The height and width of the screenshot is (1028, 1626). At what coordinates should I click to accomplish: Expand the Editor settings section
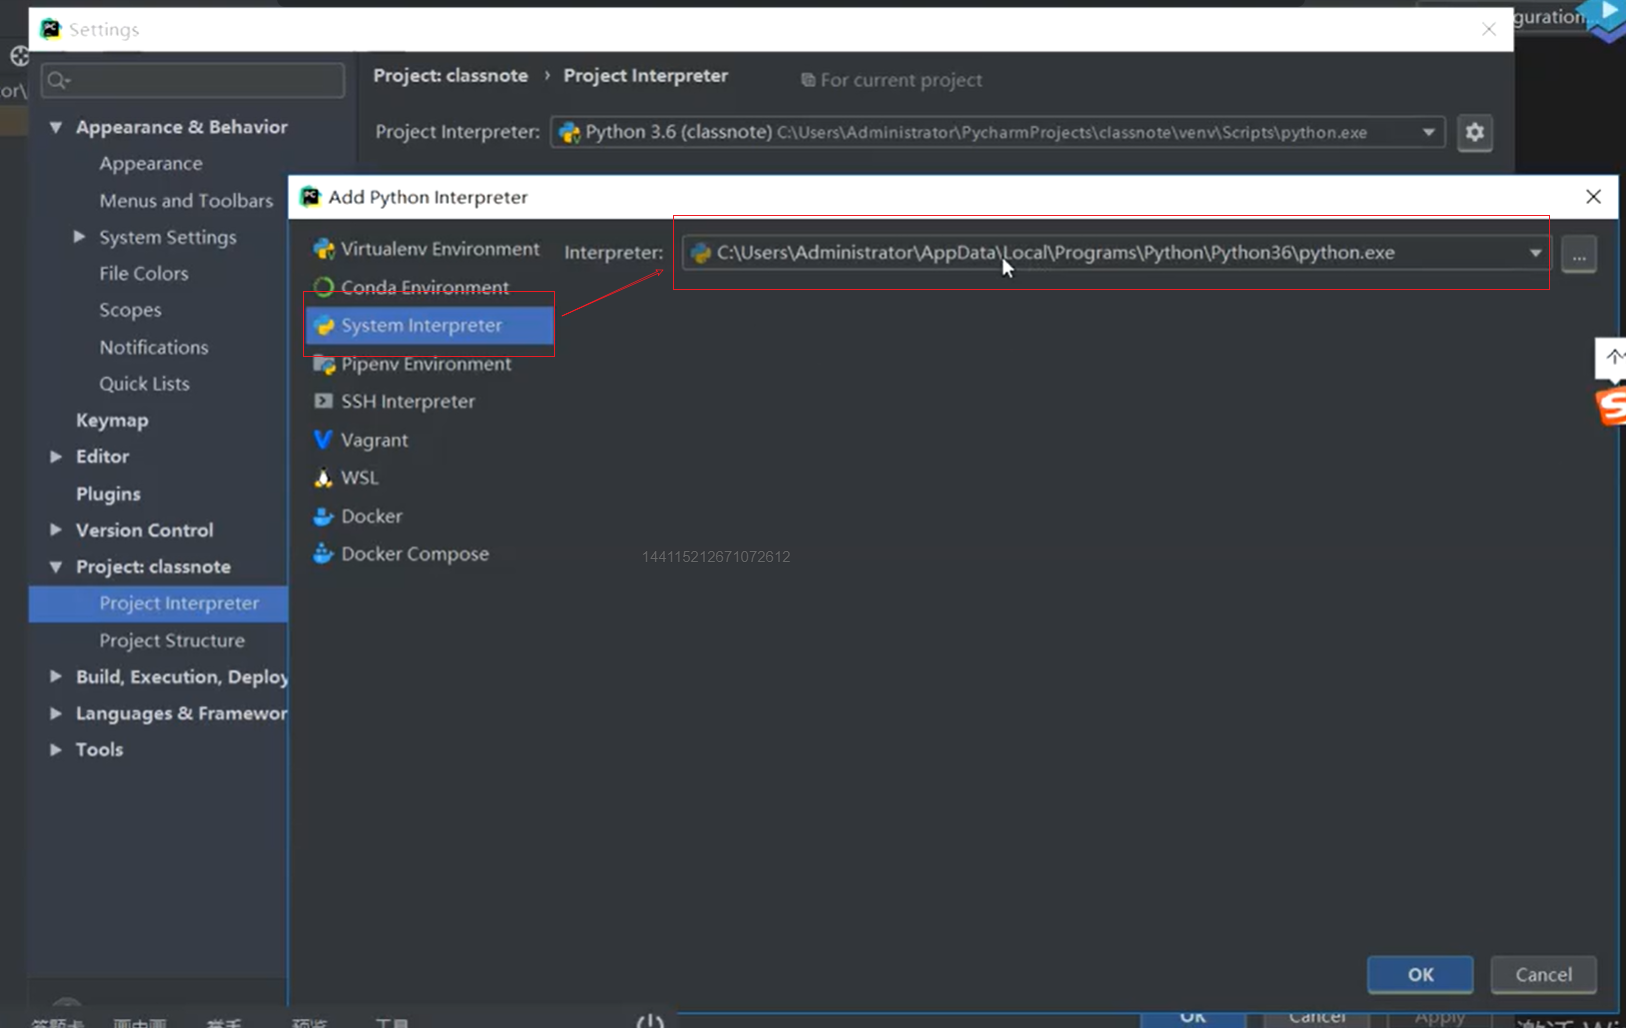56,456
